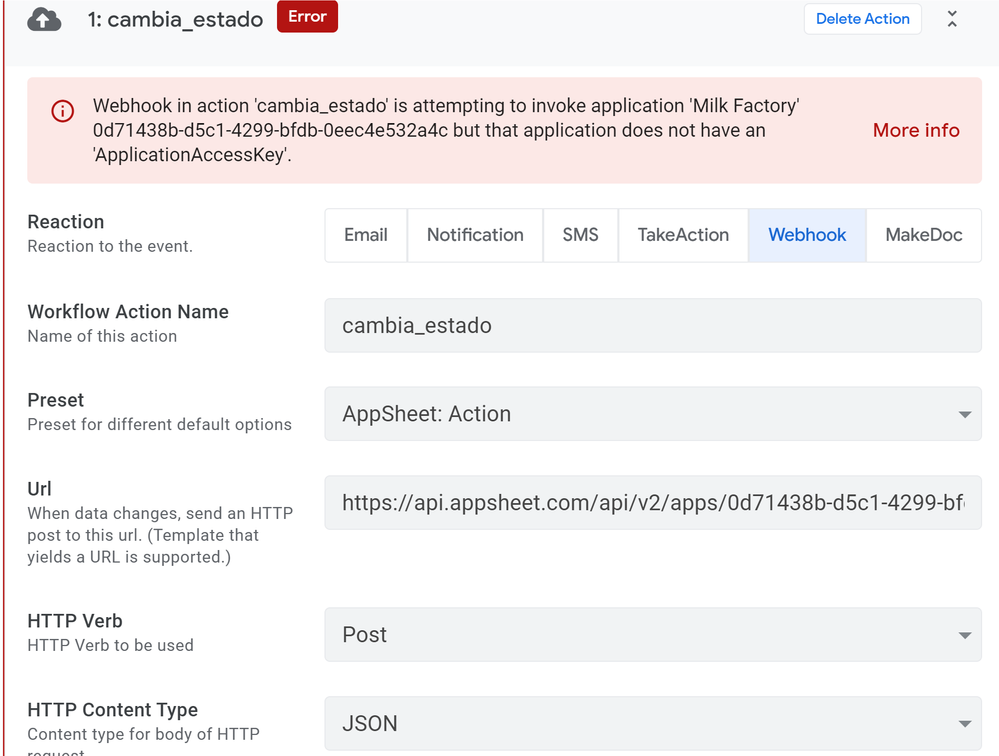Click the 'HTTP Verb' label

point(75,620)
